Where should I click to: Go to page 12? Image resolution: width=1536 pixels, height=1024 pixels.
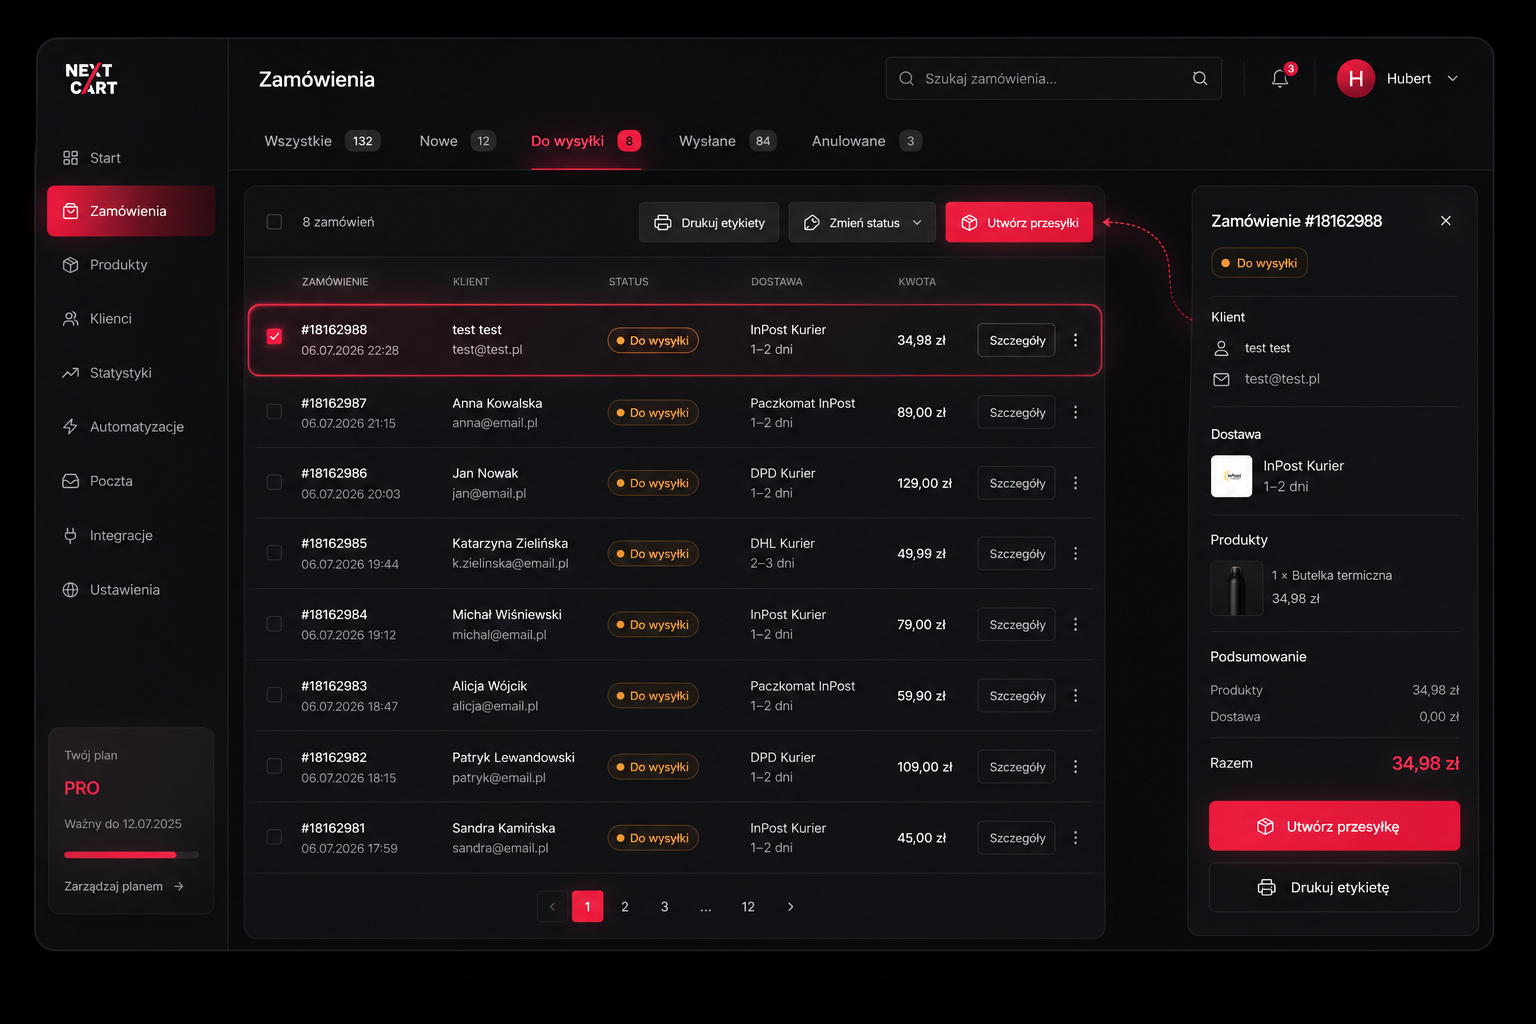click(748, 907)
